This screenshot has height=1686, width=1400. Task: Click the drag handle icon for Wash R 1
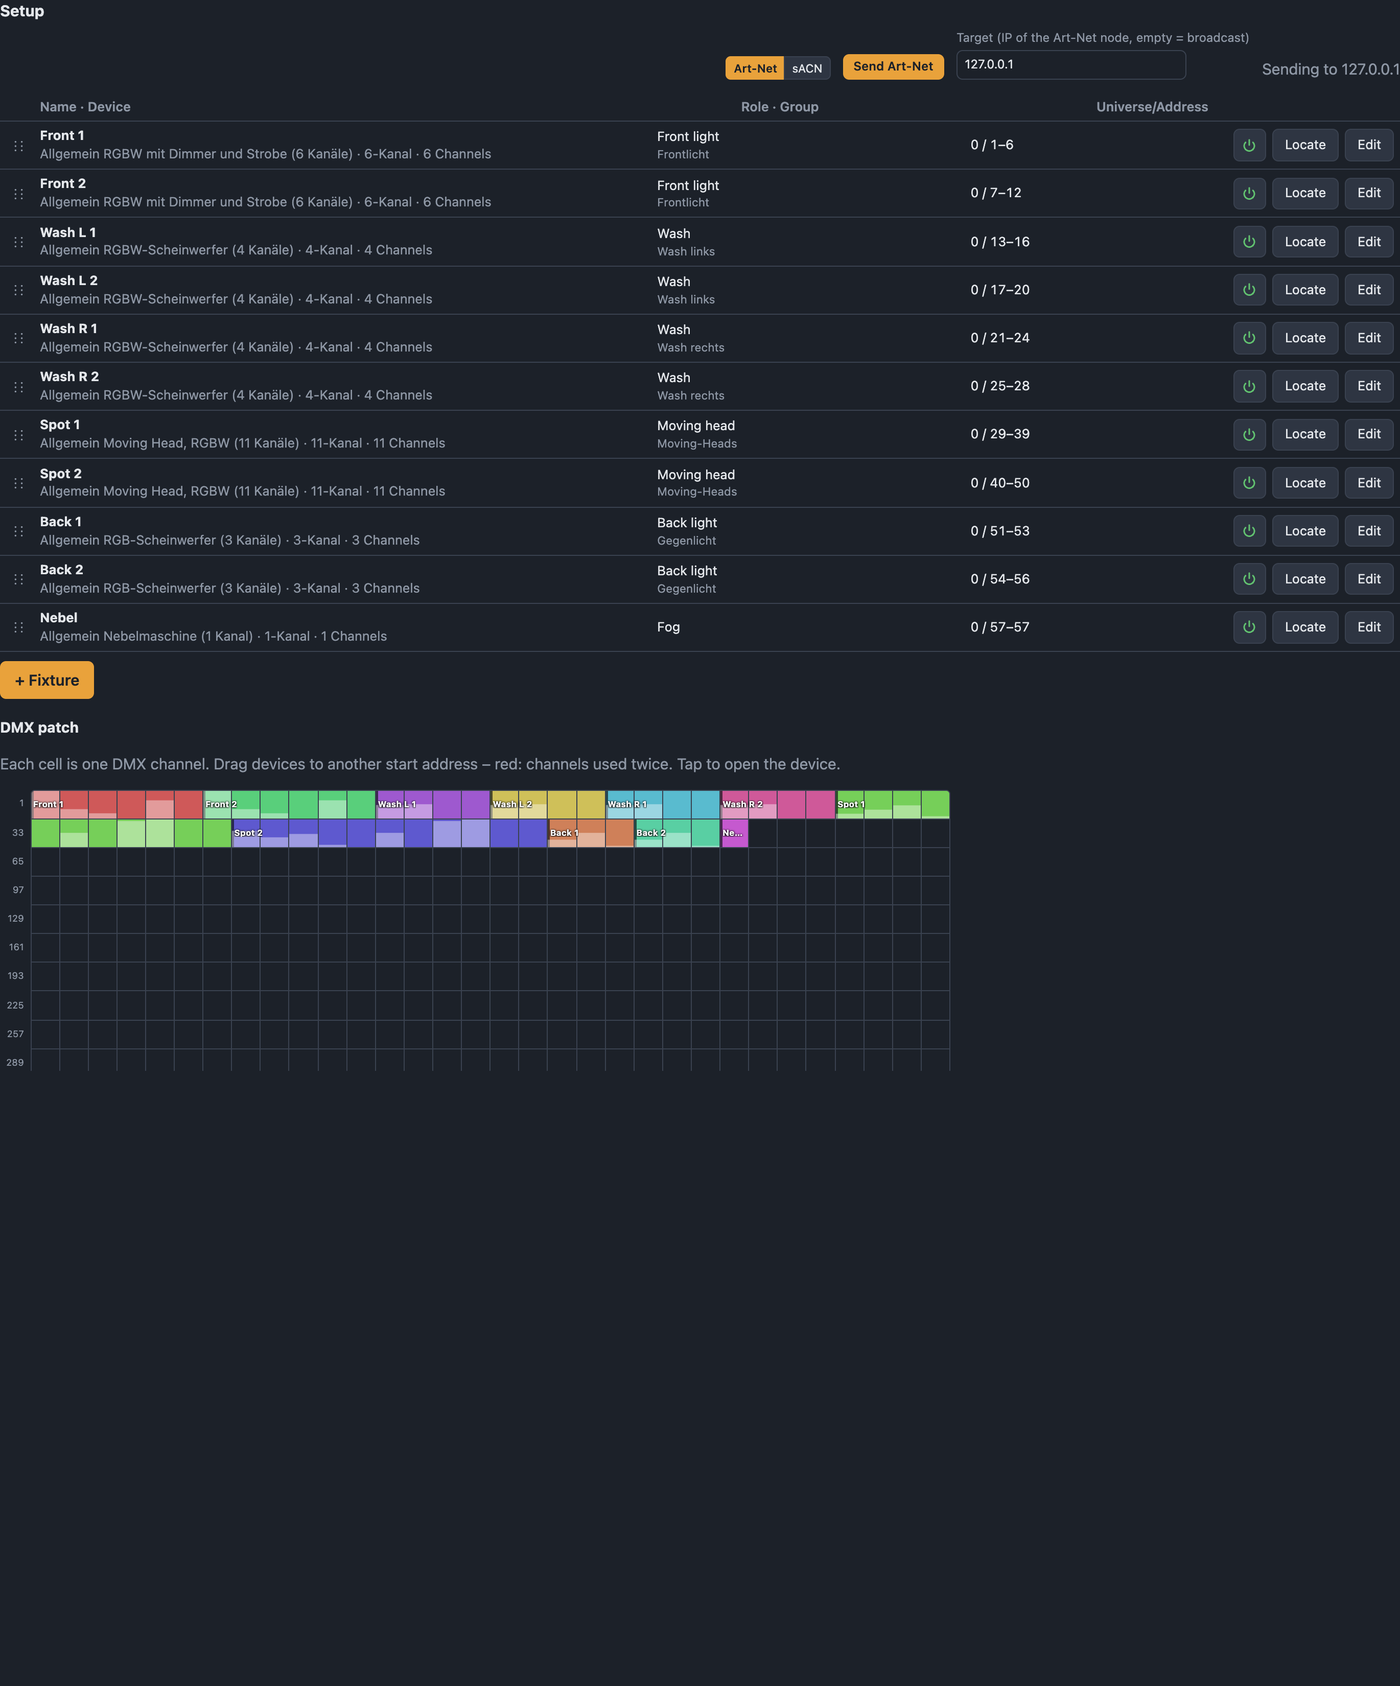click(18, 338)
